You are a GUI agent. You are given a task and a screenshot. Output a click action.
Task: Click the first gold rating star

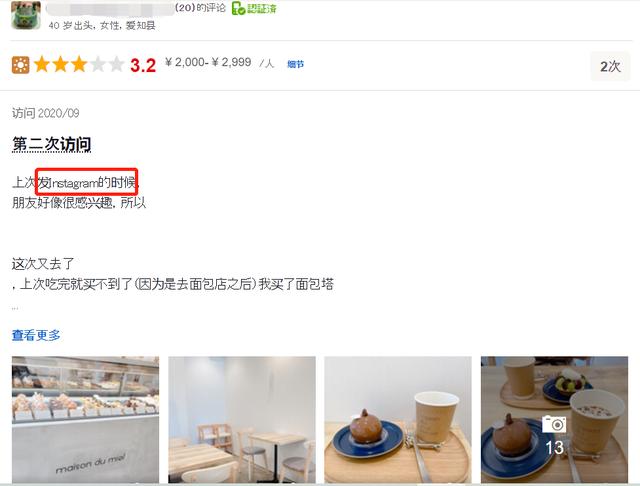pyautogui.click(x=42, y=64)
